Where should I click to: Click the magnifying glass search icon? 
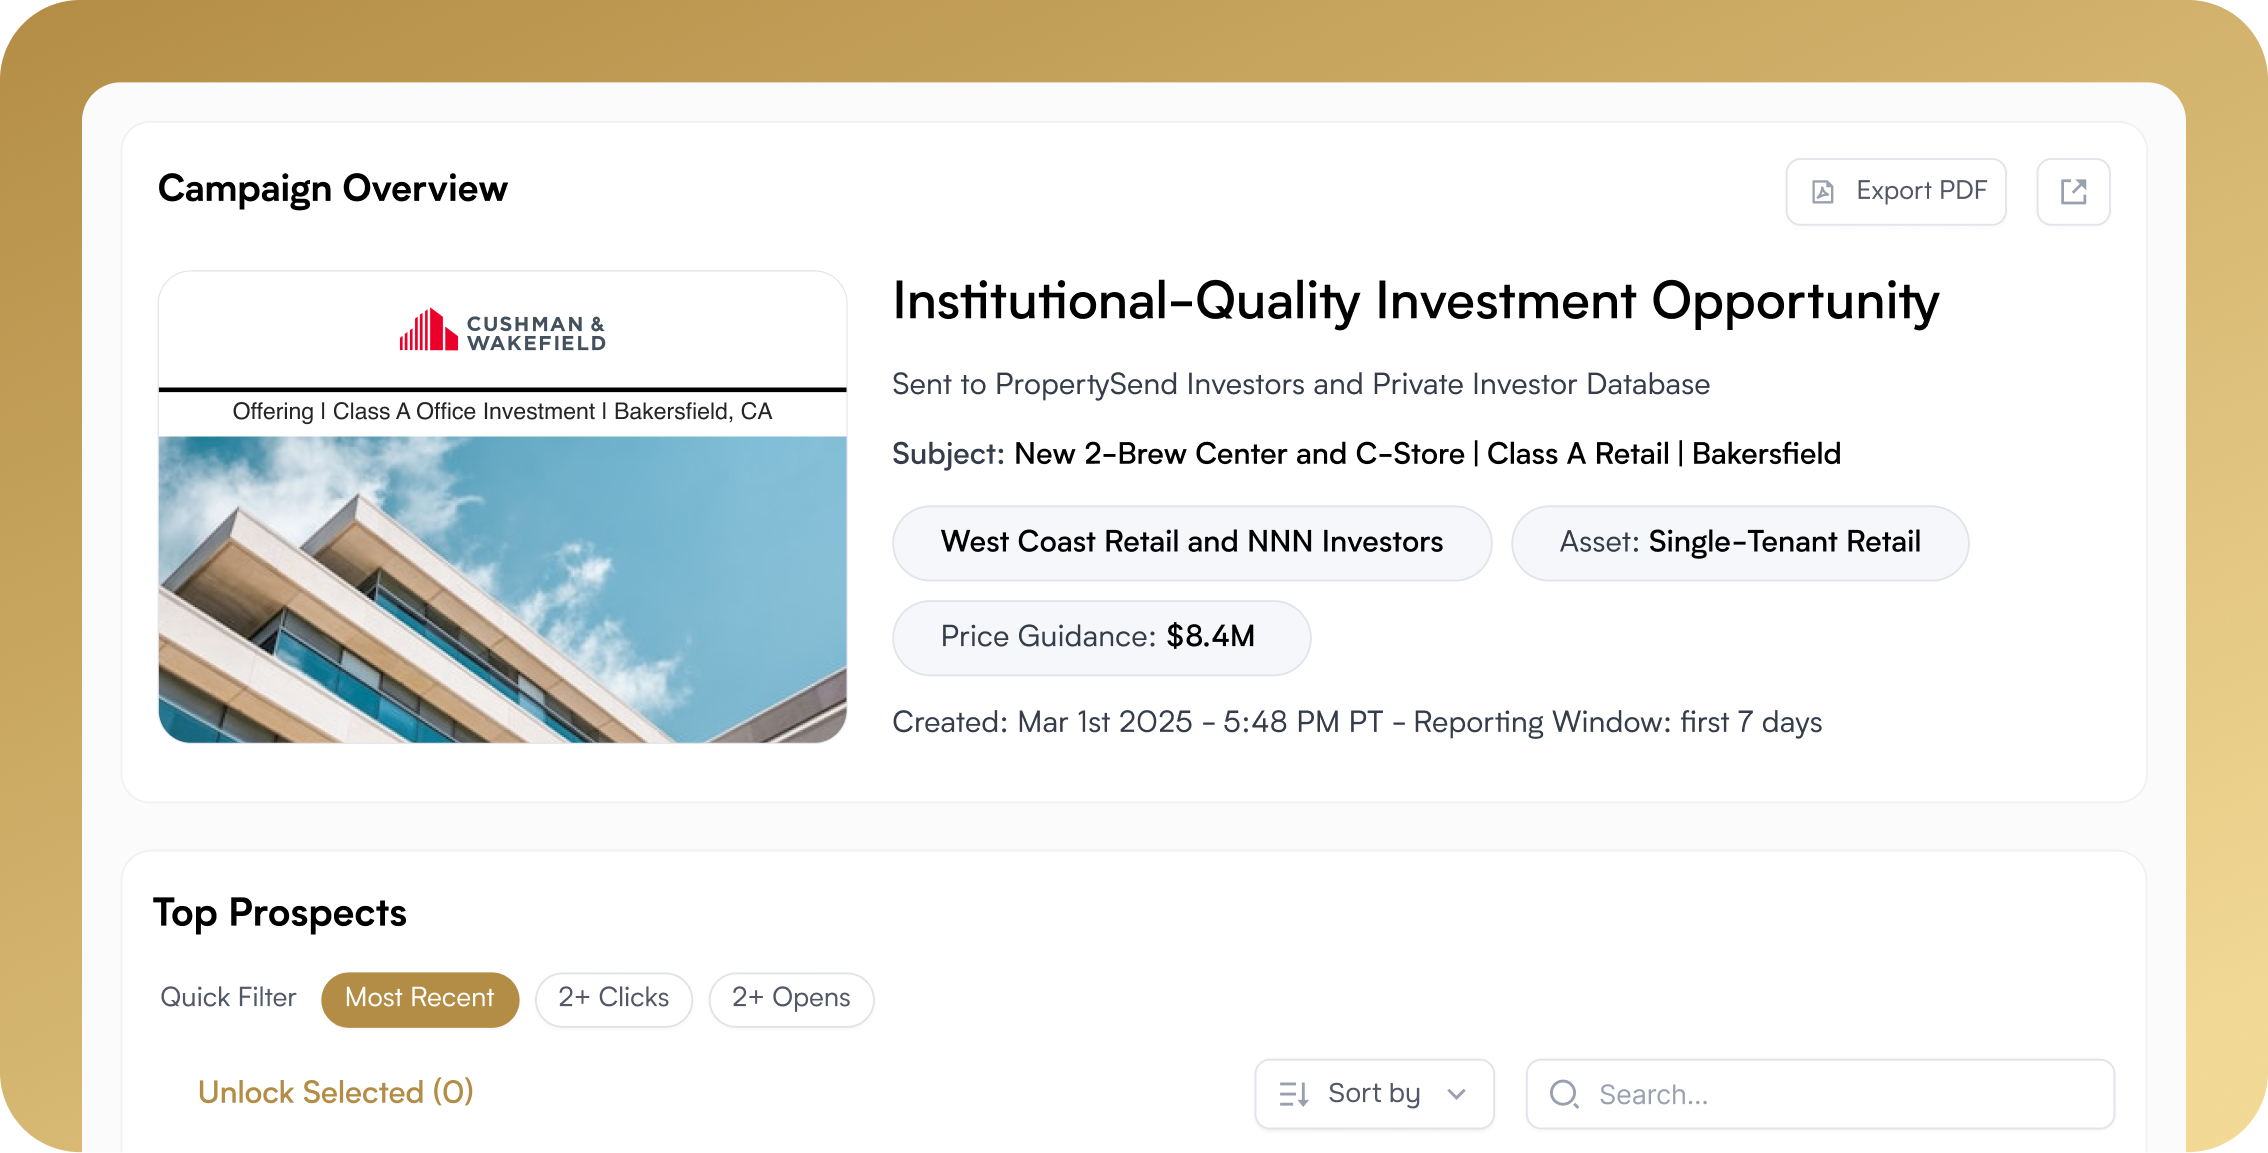click(x=1564, y=1094)
